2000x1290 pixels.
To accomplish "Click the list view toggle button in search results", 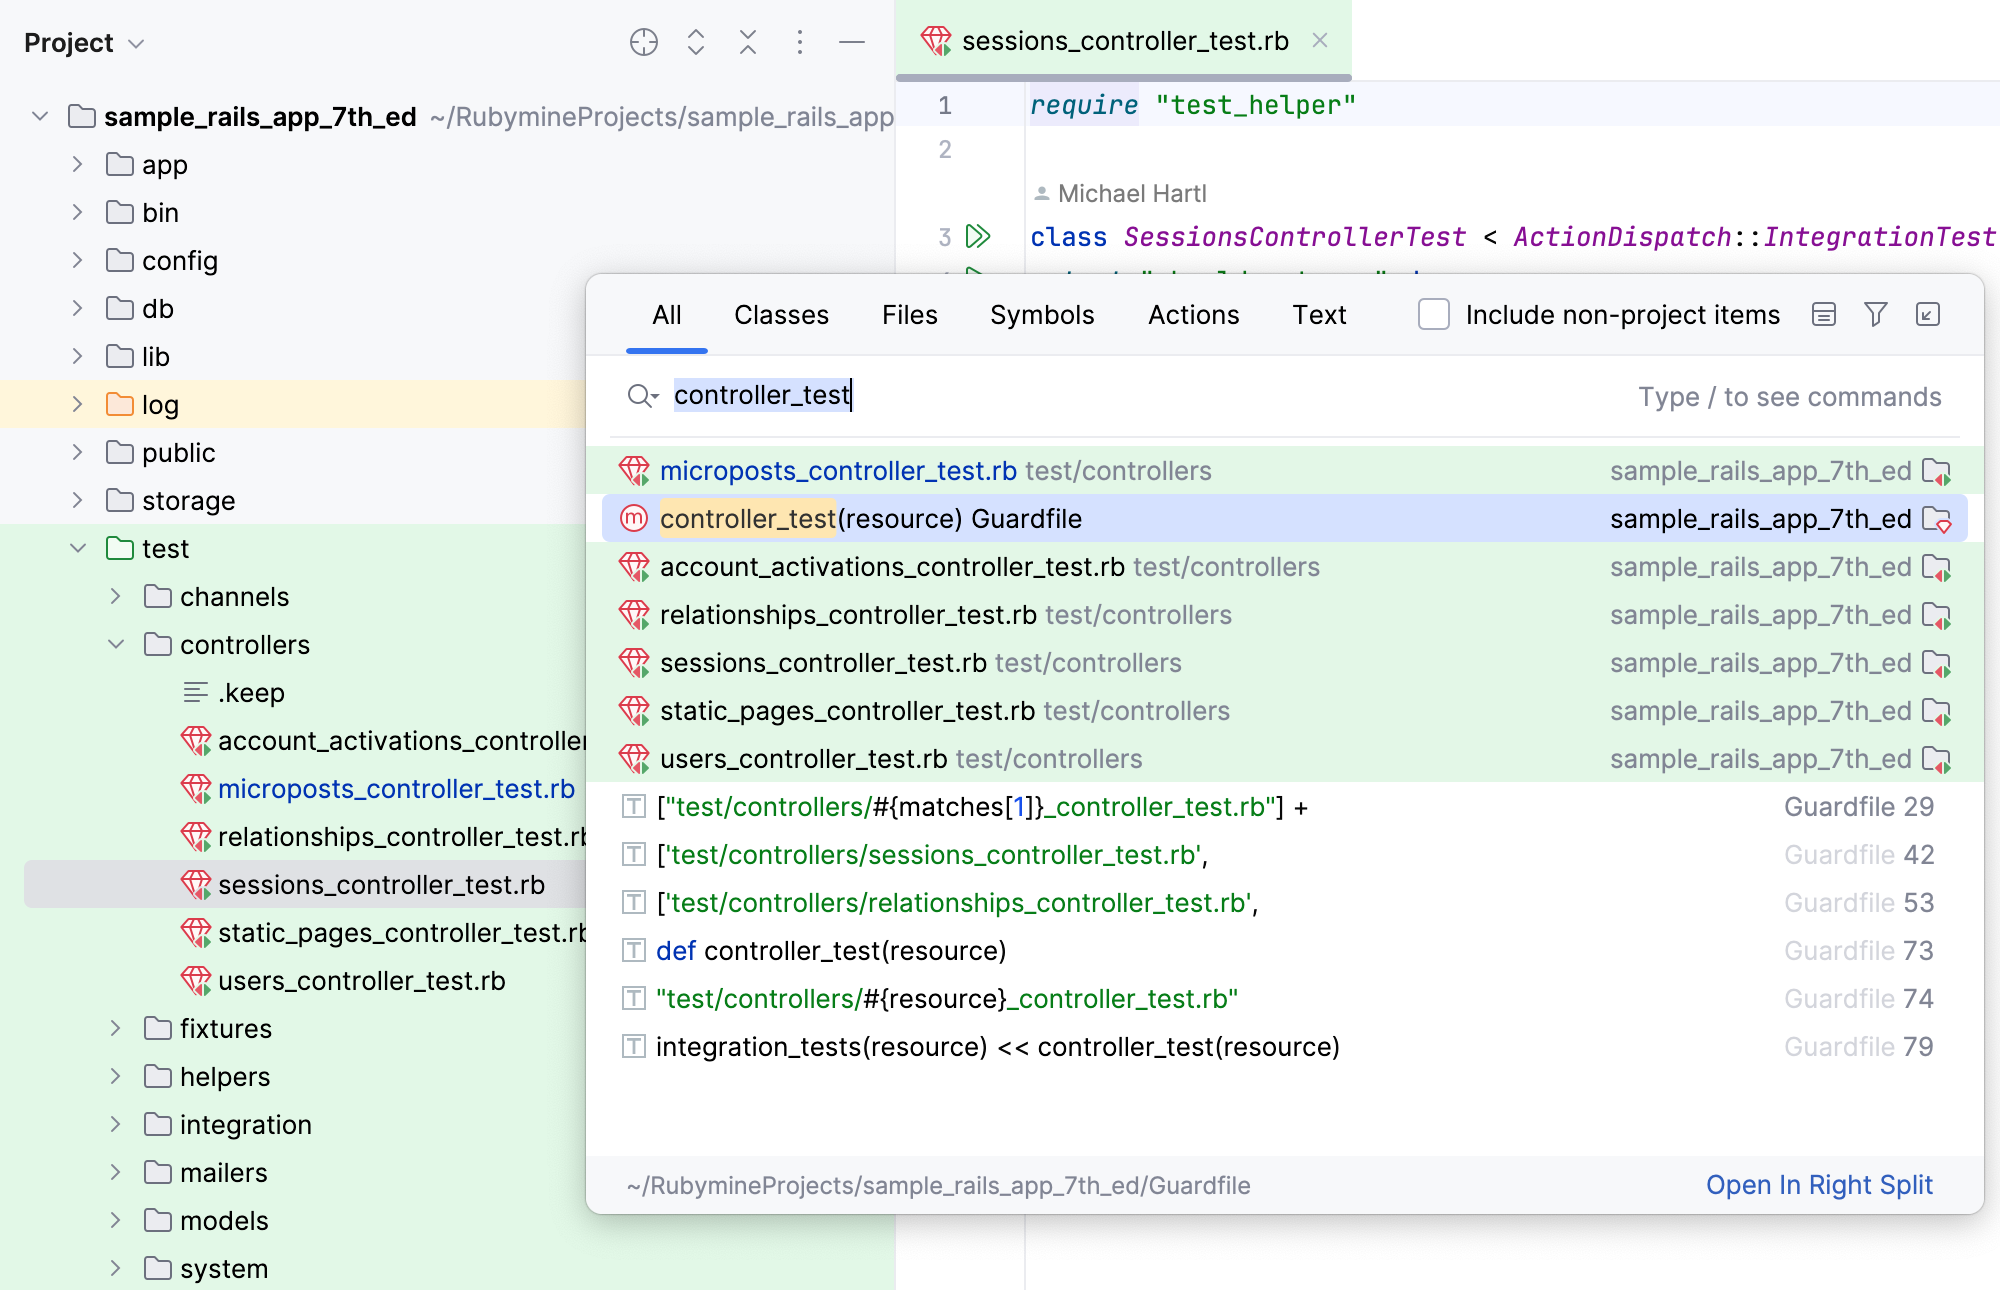I will (x=1824, y=315).
